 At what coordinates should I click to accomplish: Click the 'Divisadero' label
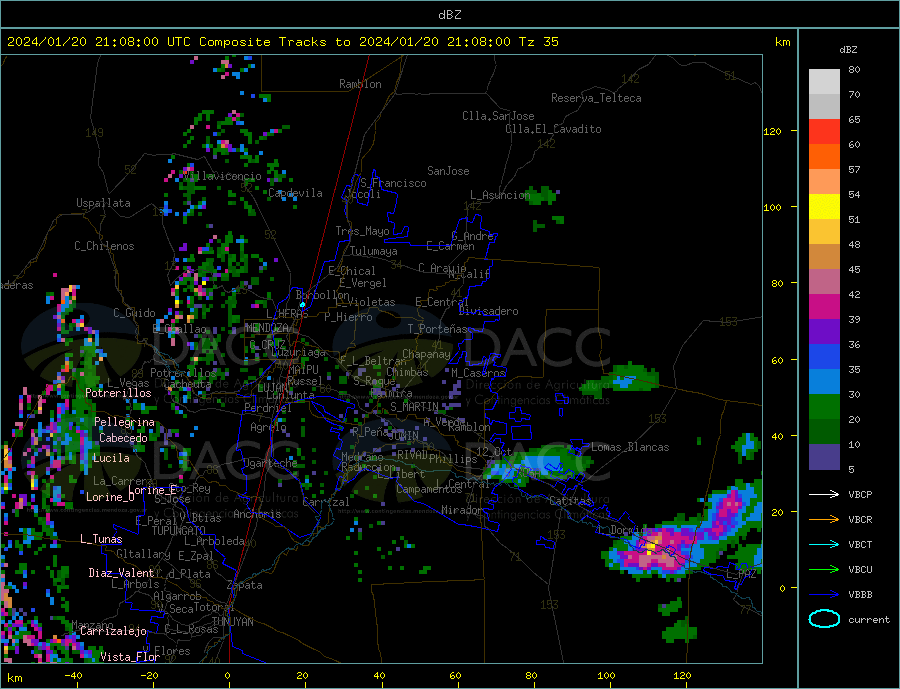488,311
